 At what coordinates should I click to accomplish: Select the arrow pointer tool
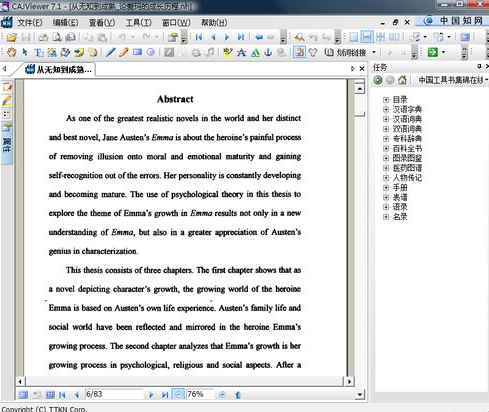(25, 53)
